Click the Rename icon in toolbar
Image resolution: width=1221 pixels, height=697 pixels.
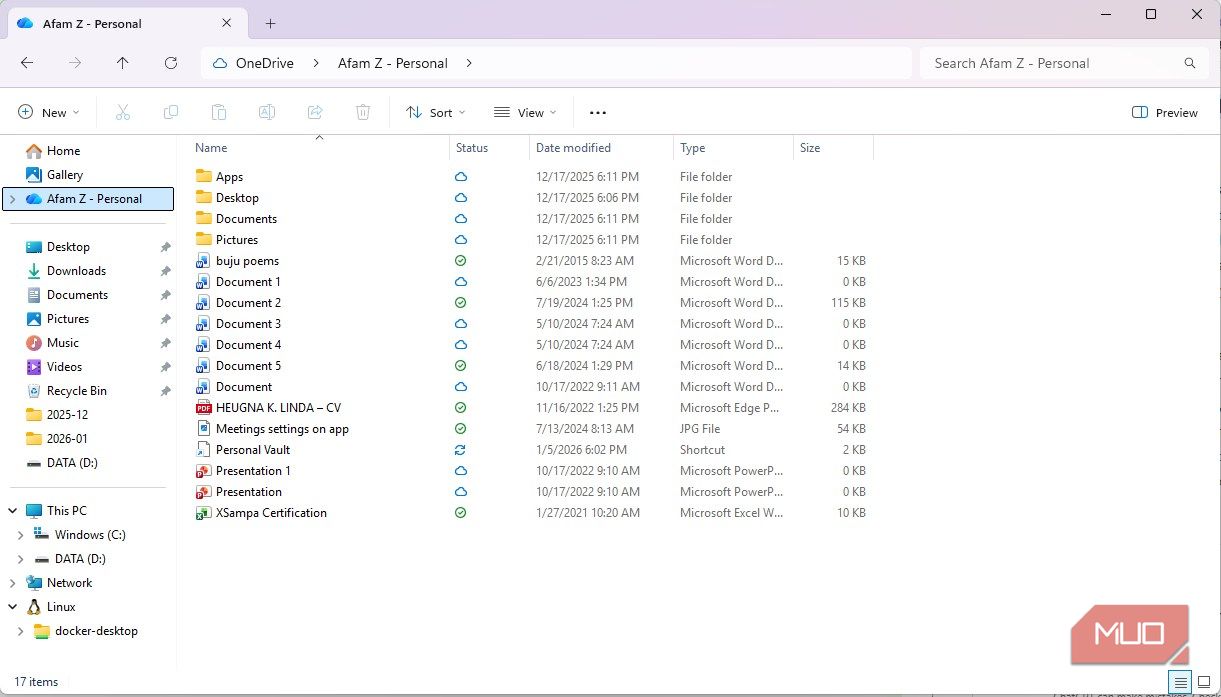[267, 113]
